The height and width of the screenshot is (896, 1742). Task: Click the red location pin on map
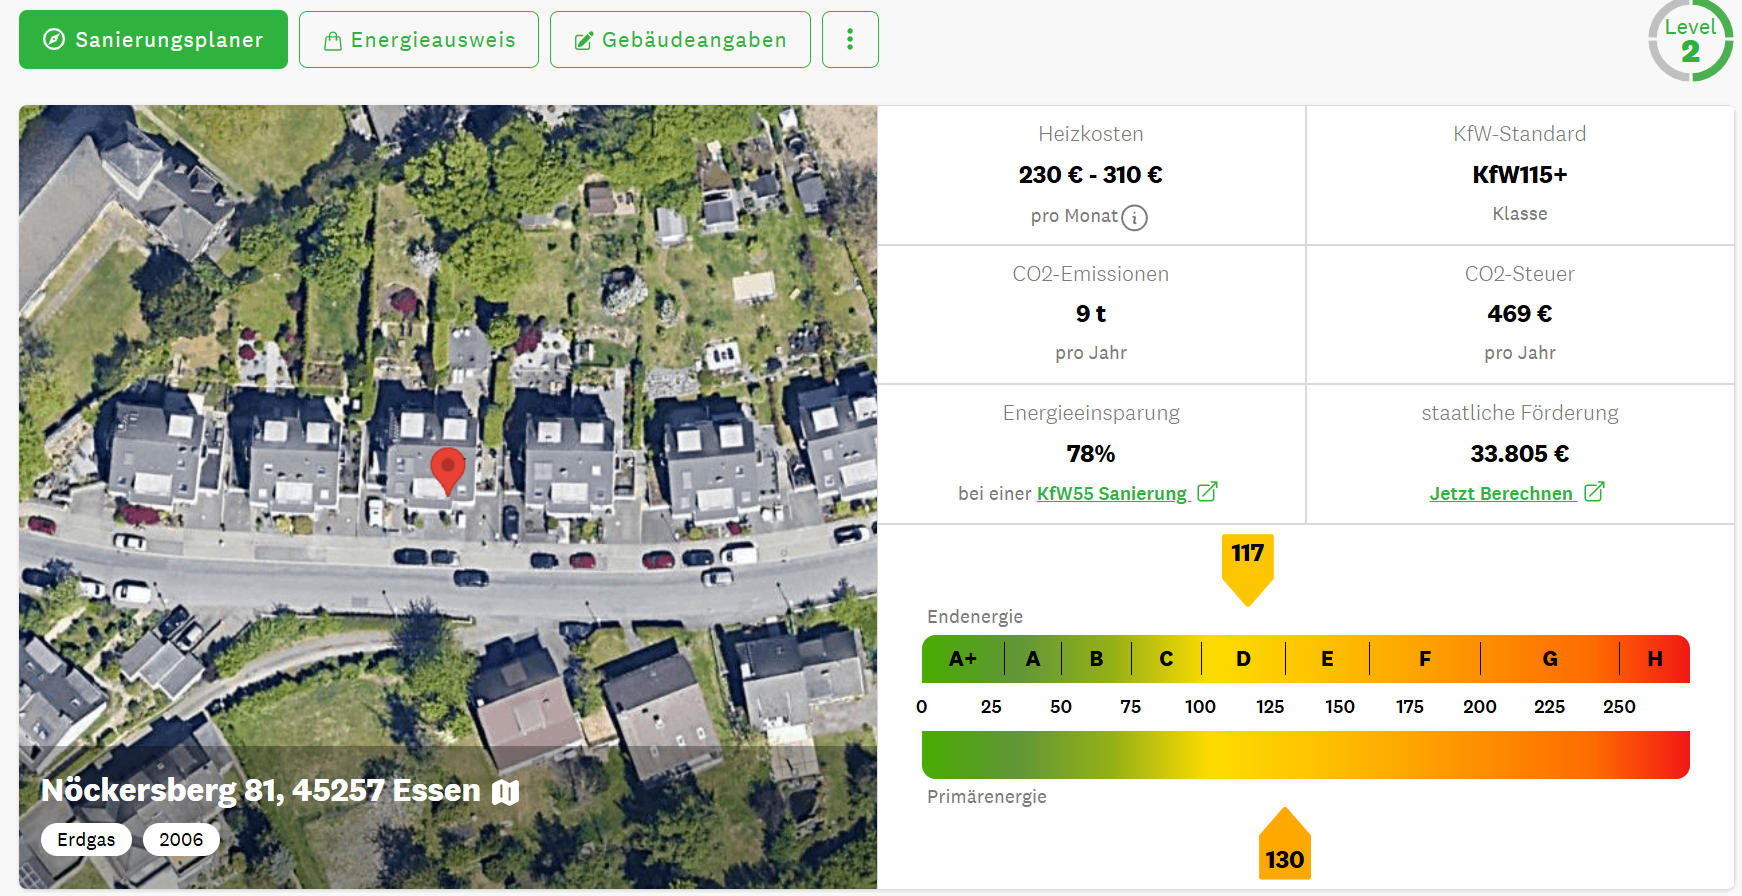click(447, 468)
